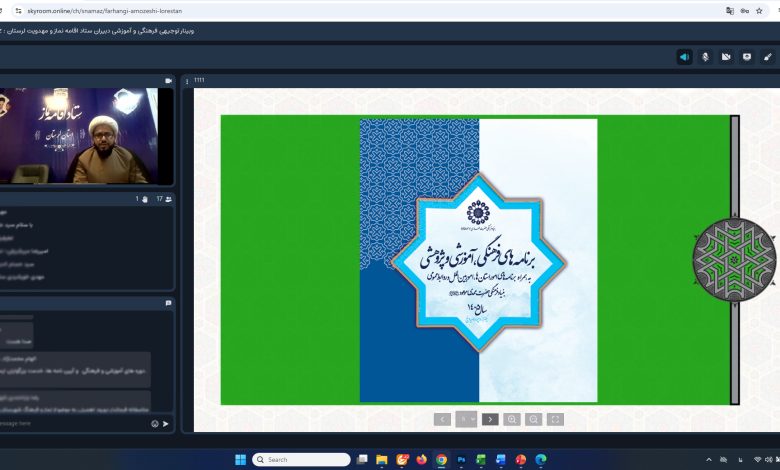The image size is (780, 470).
Task: Click the video panel camera icon
Action: coord(168,80)
